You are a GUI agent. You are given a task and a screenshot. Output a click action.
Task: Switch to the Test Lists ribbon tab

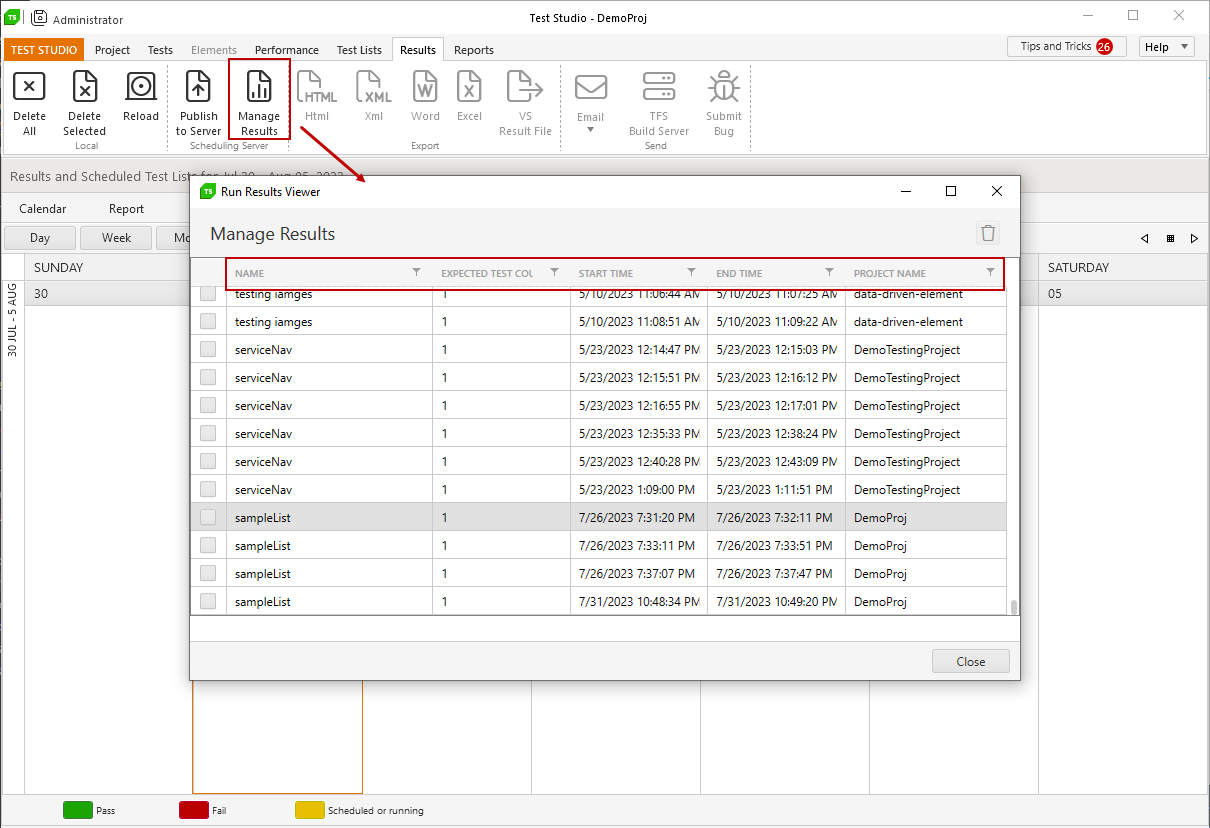[x=359, y=50]
